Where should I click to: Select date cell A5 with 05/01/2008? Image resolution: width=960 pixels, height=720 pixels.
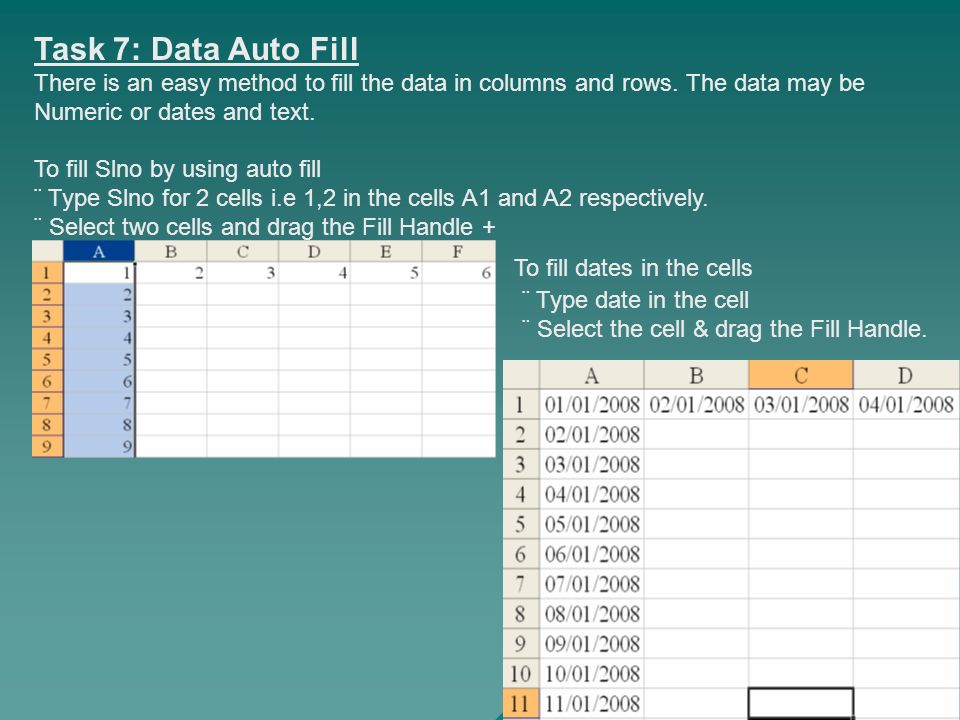click(x=591, y=524)
